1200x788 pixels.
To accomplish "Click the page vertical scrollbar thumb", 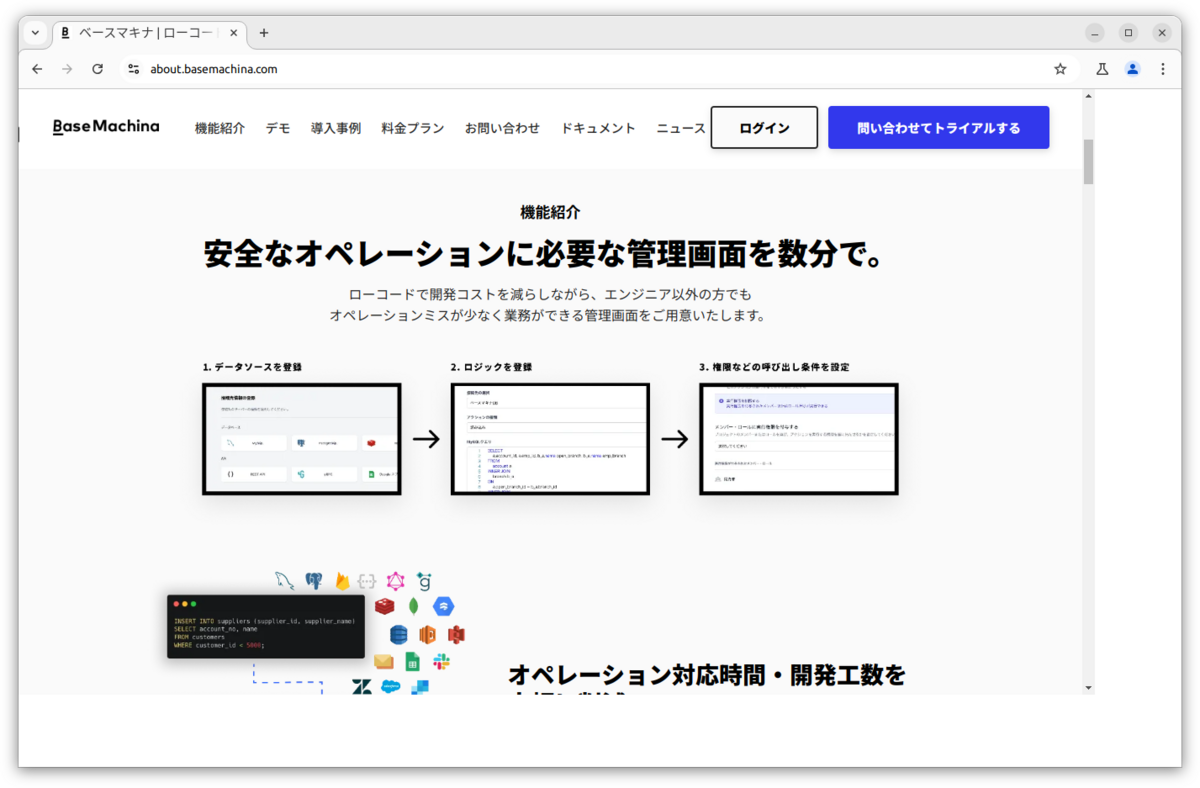I will [1088, 161].
